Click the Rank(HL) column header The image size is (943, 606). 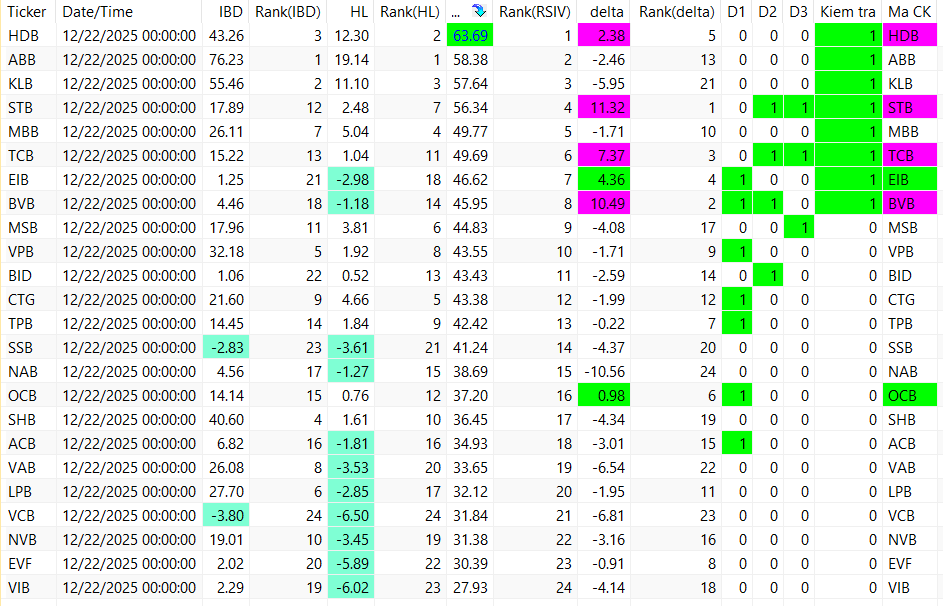coord(410,11)
